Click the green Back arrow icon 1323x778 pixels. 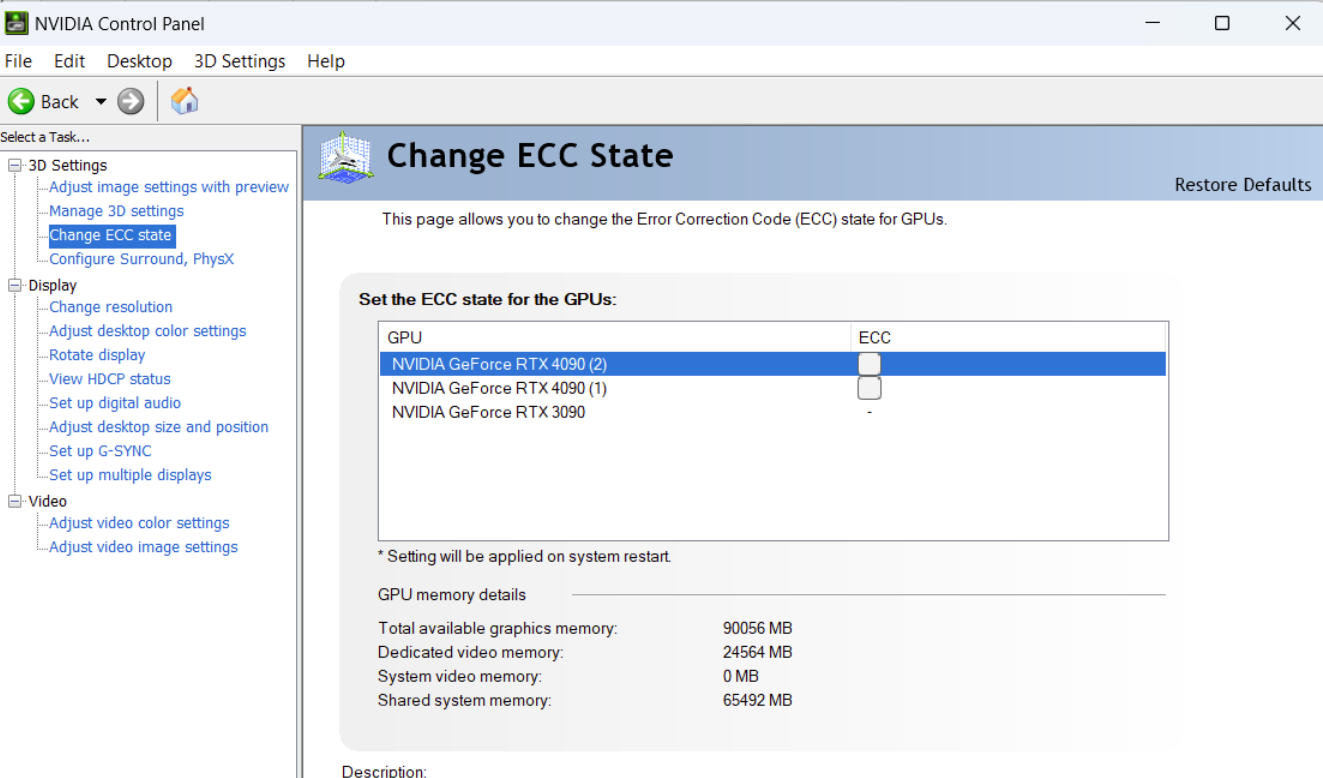tap(21, 101)
